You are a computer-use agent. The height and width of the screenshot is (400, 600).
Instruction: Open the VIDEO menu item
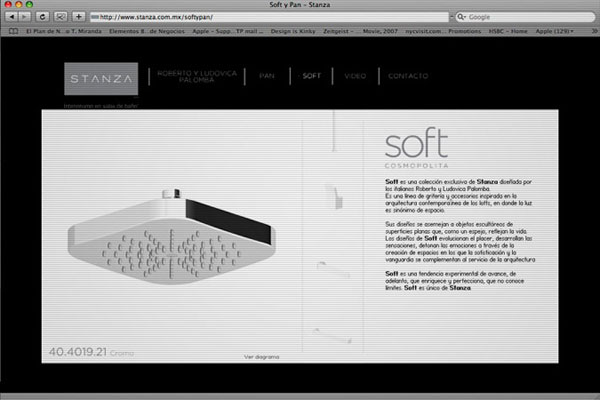point(355,76)
